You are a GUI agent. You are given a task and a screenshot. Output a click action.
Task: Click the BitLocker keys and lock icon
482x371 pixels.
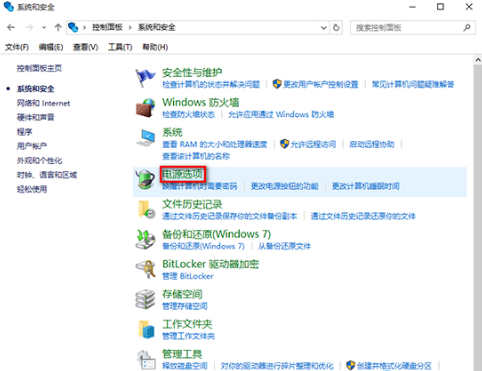pyautogui.click(x=146, y=269)
